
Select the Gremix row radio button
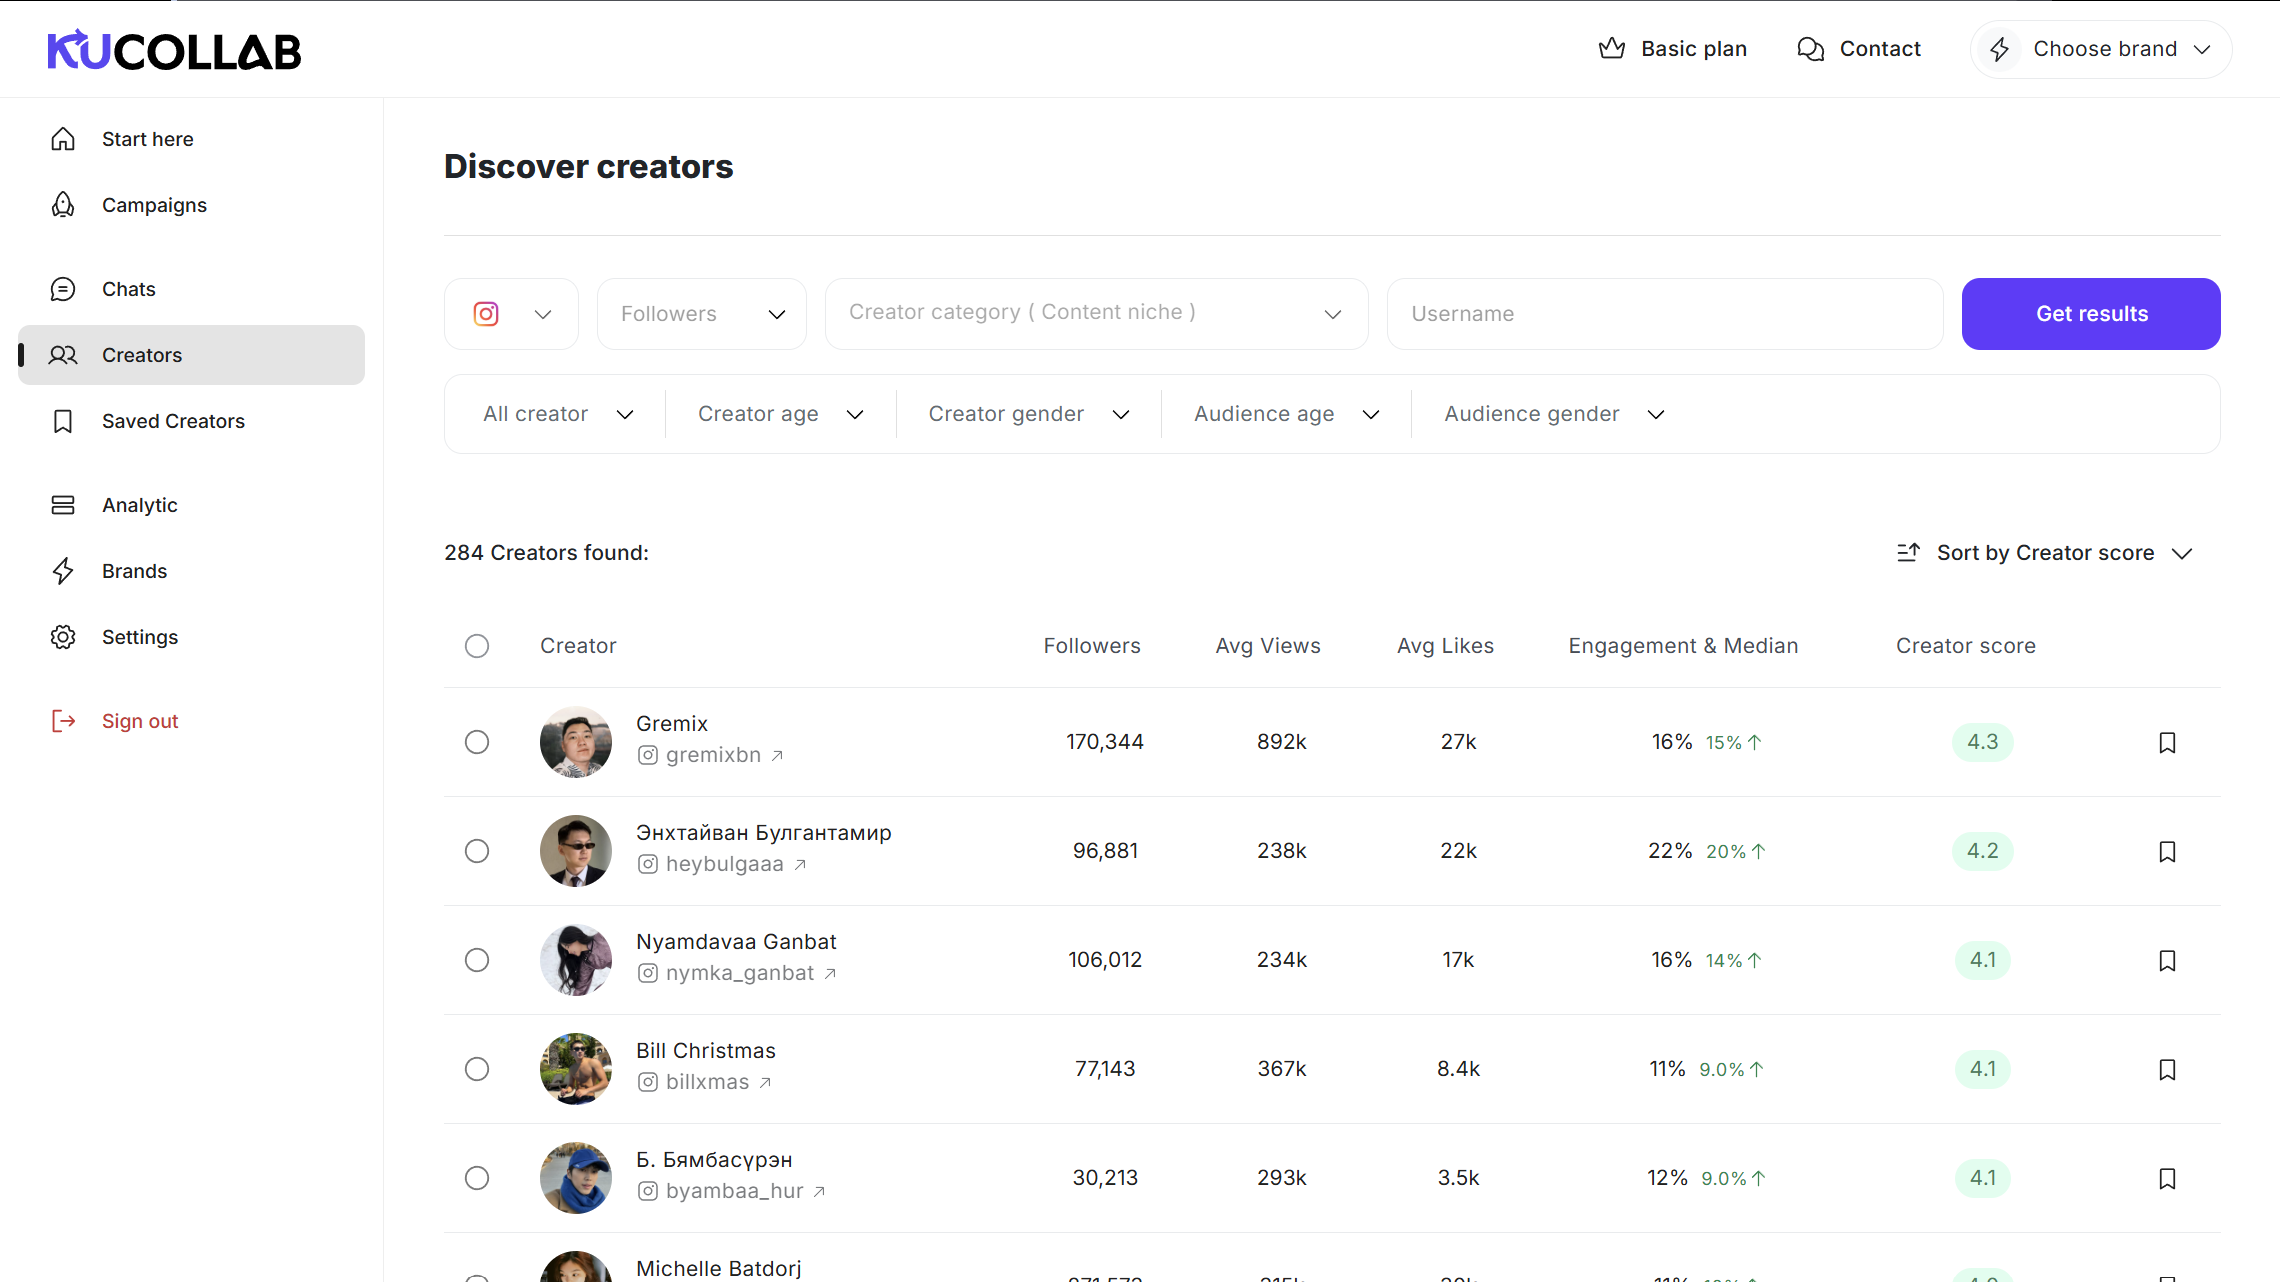coord(477,742)
